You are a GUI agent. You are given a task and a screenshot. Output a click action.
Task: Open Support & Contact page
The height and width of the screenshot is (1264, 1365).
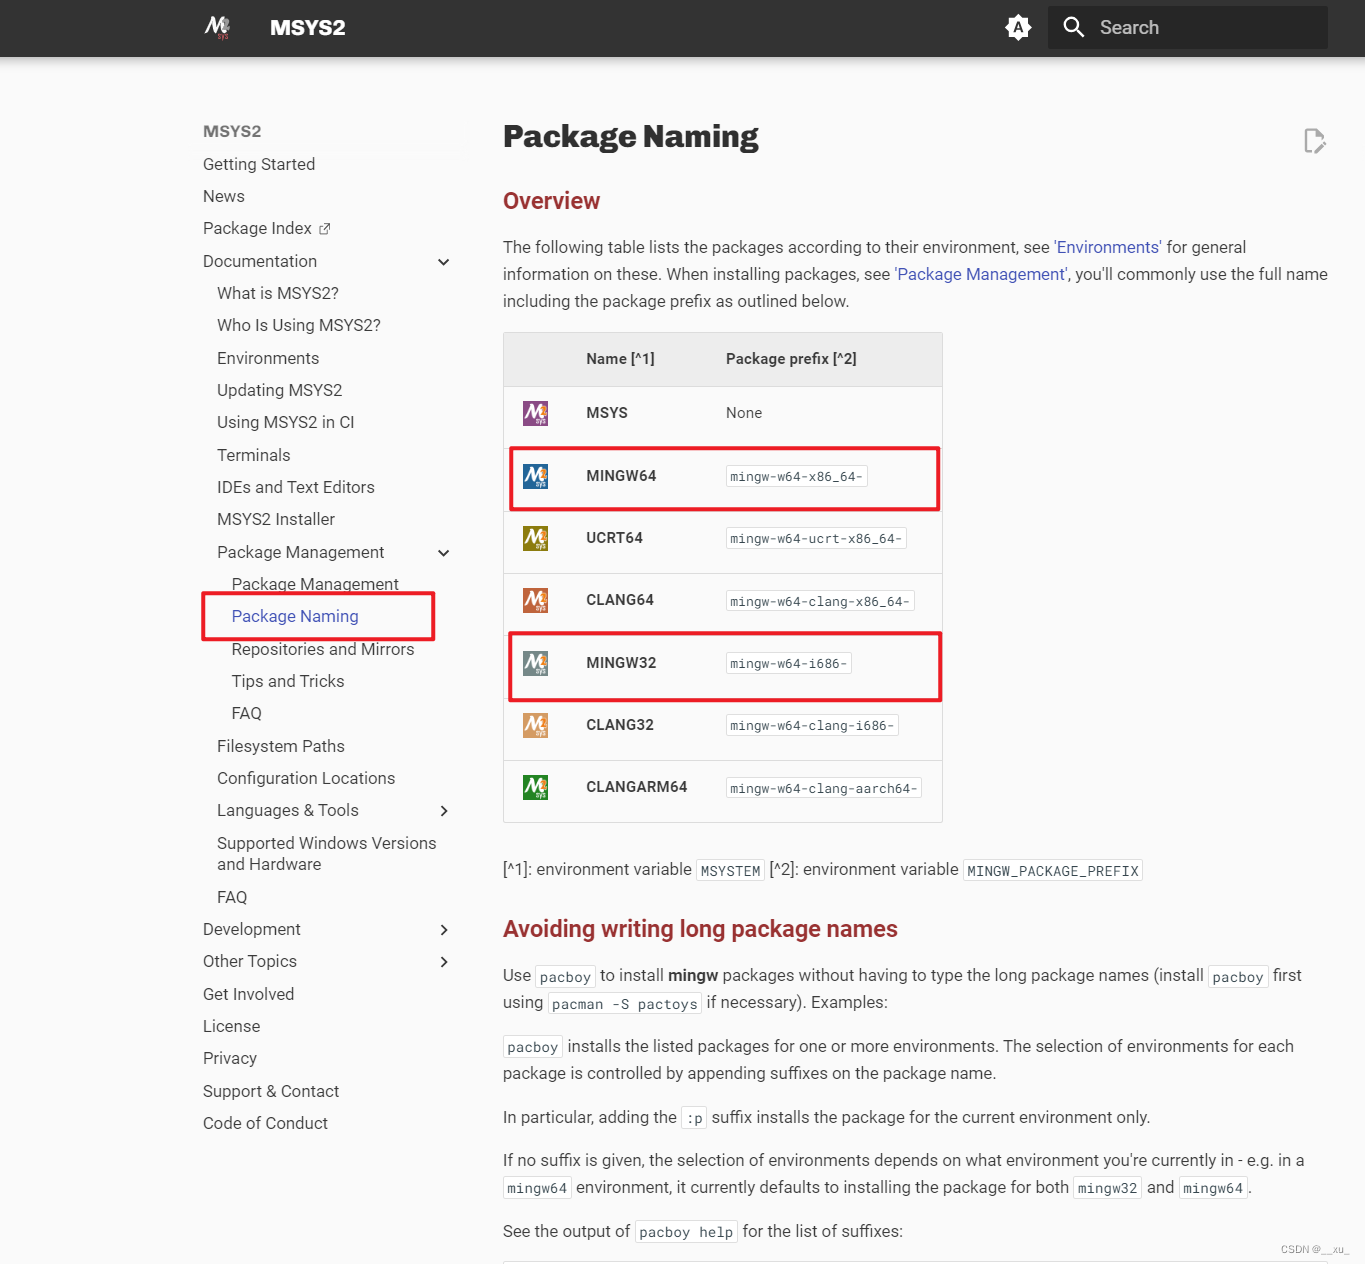click(x=271, y=1091)
